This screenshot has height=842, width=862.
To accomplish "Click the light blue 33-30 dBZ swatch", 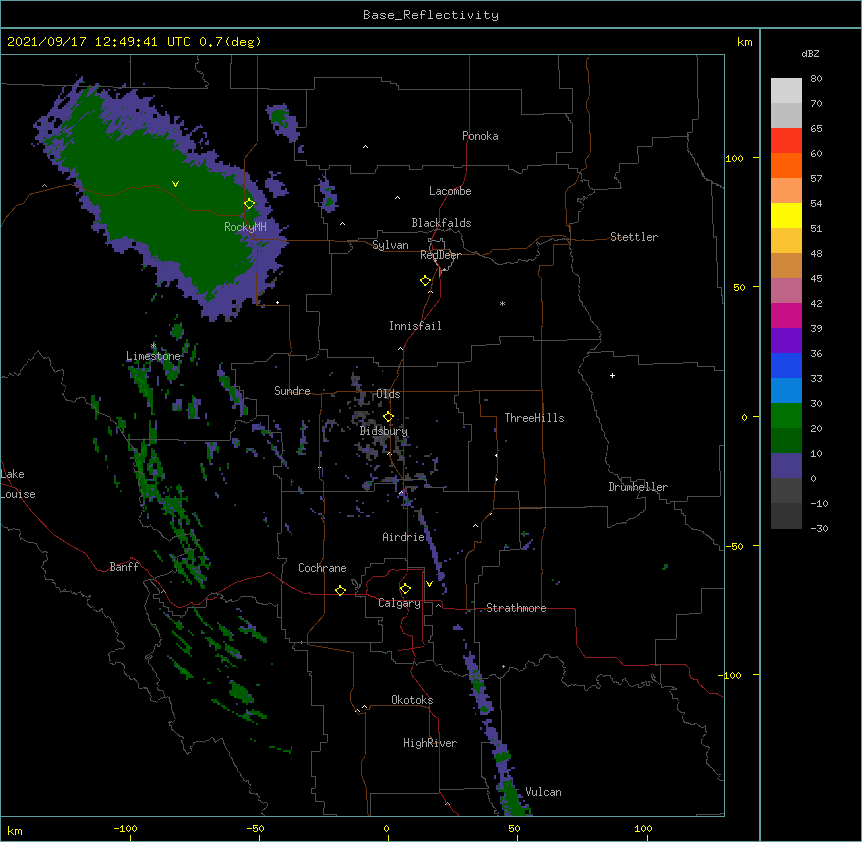I will pyautogui.click(x=786, y=391).
